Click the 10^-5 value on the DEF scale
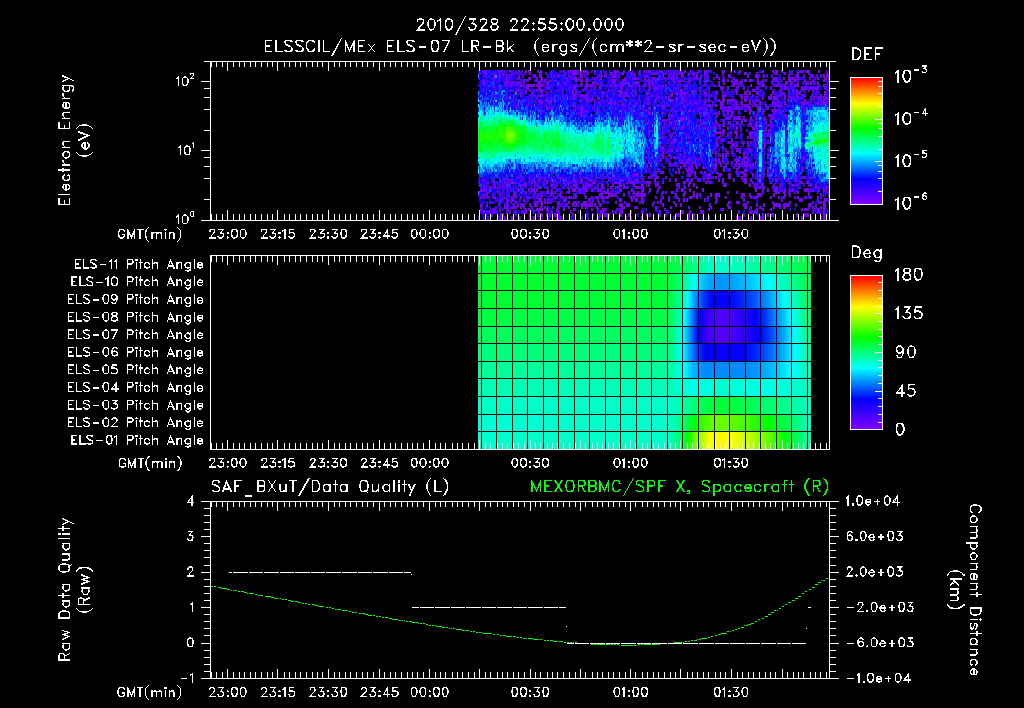Image resolution: width=1024 pixels, height=708 pixels. [x=910, y=159]
